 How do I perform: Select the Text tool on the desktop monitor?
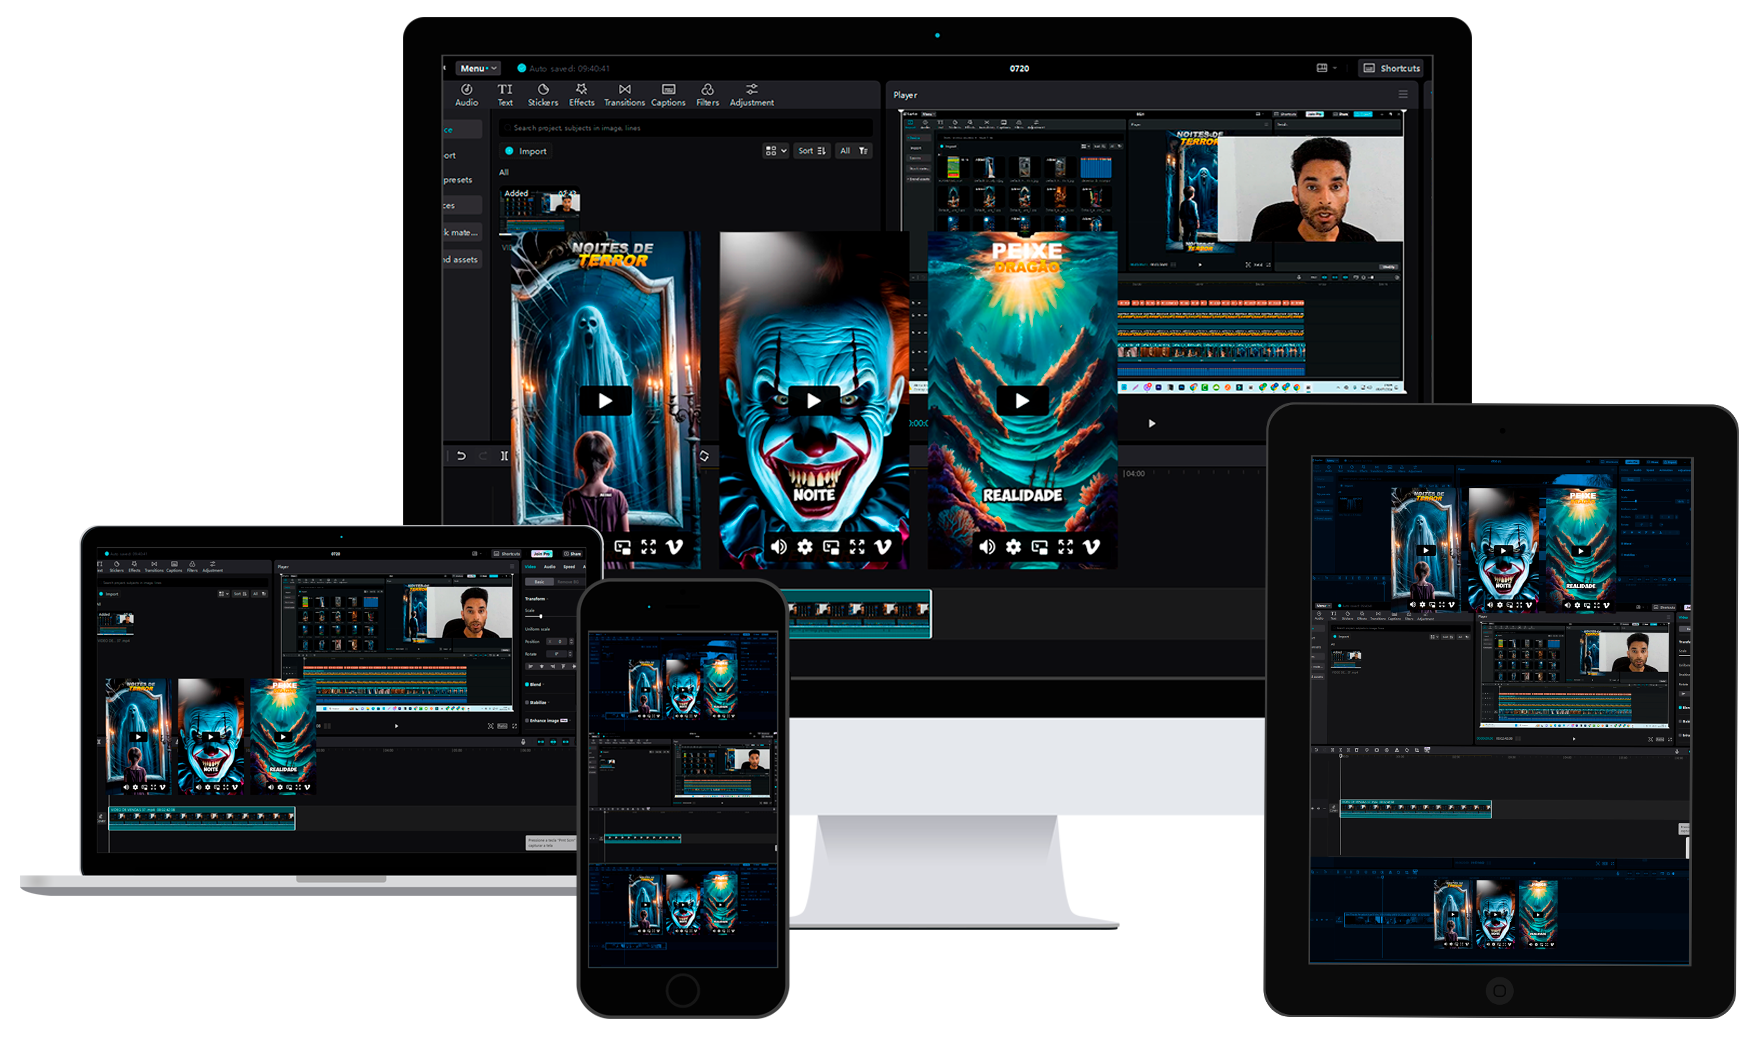(505, 95)
